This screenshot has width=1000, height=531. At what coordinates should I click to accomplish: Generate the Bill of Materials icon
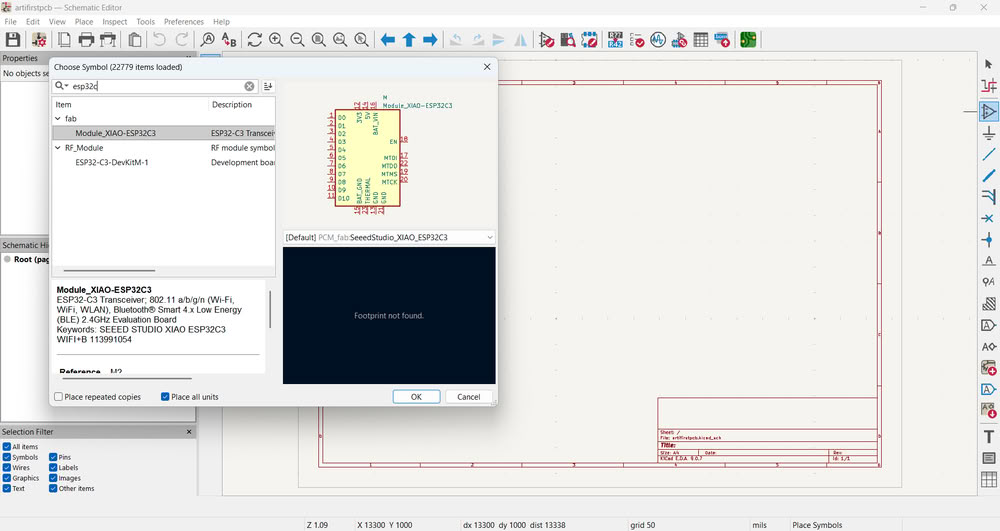pyautogui.click(x=722, y=40)
